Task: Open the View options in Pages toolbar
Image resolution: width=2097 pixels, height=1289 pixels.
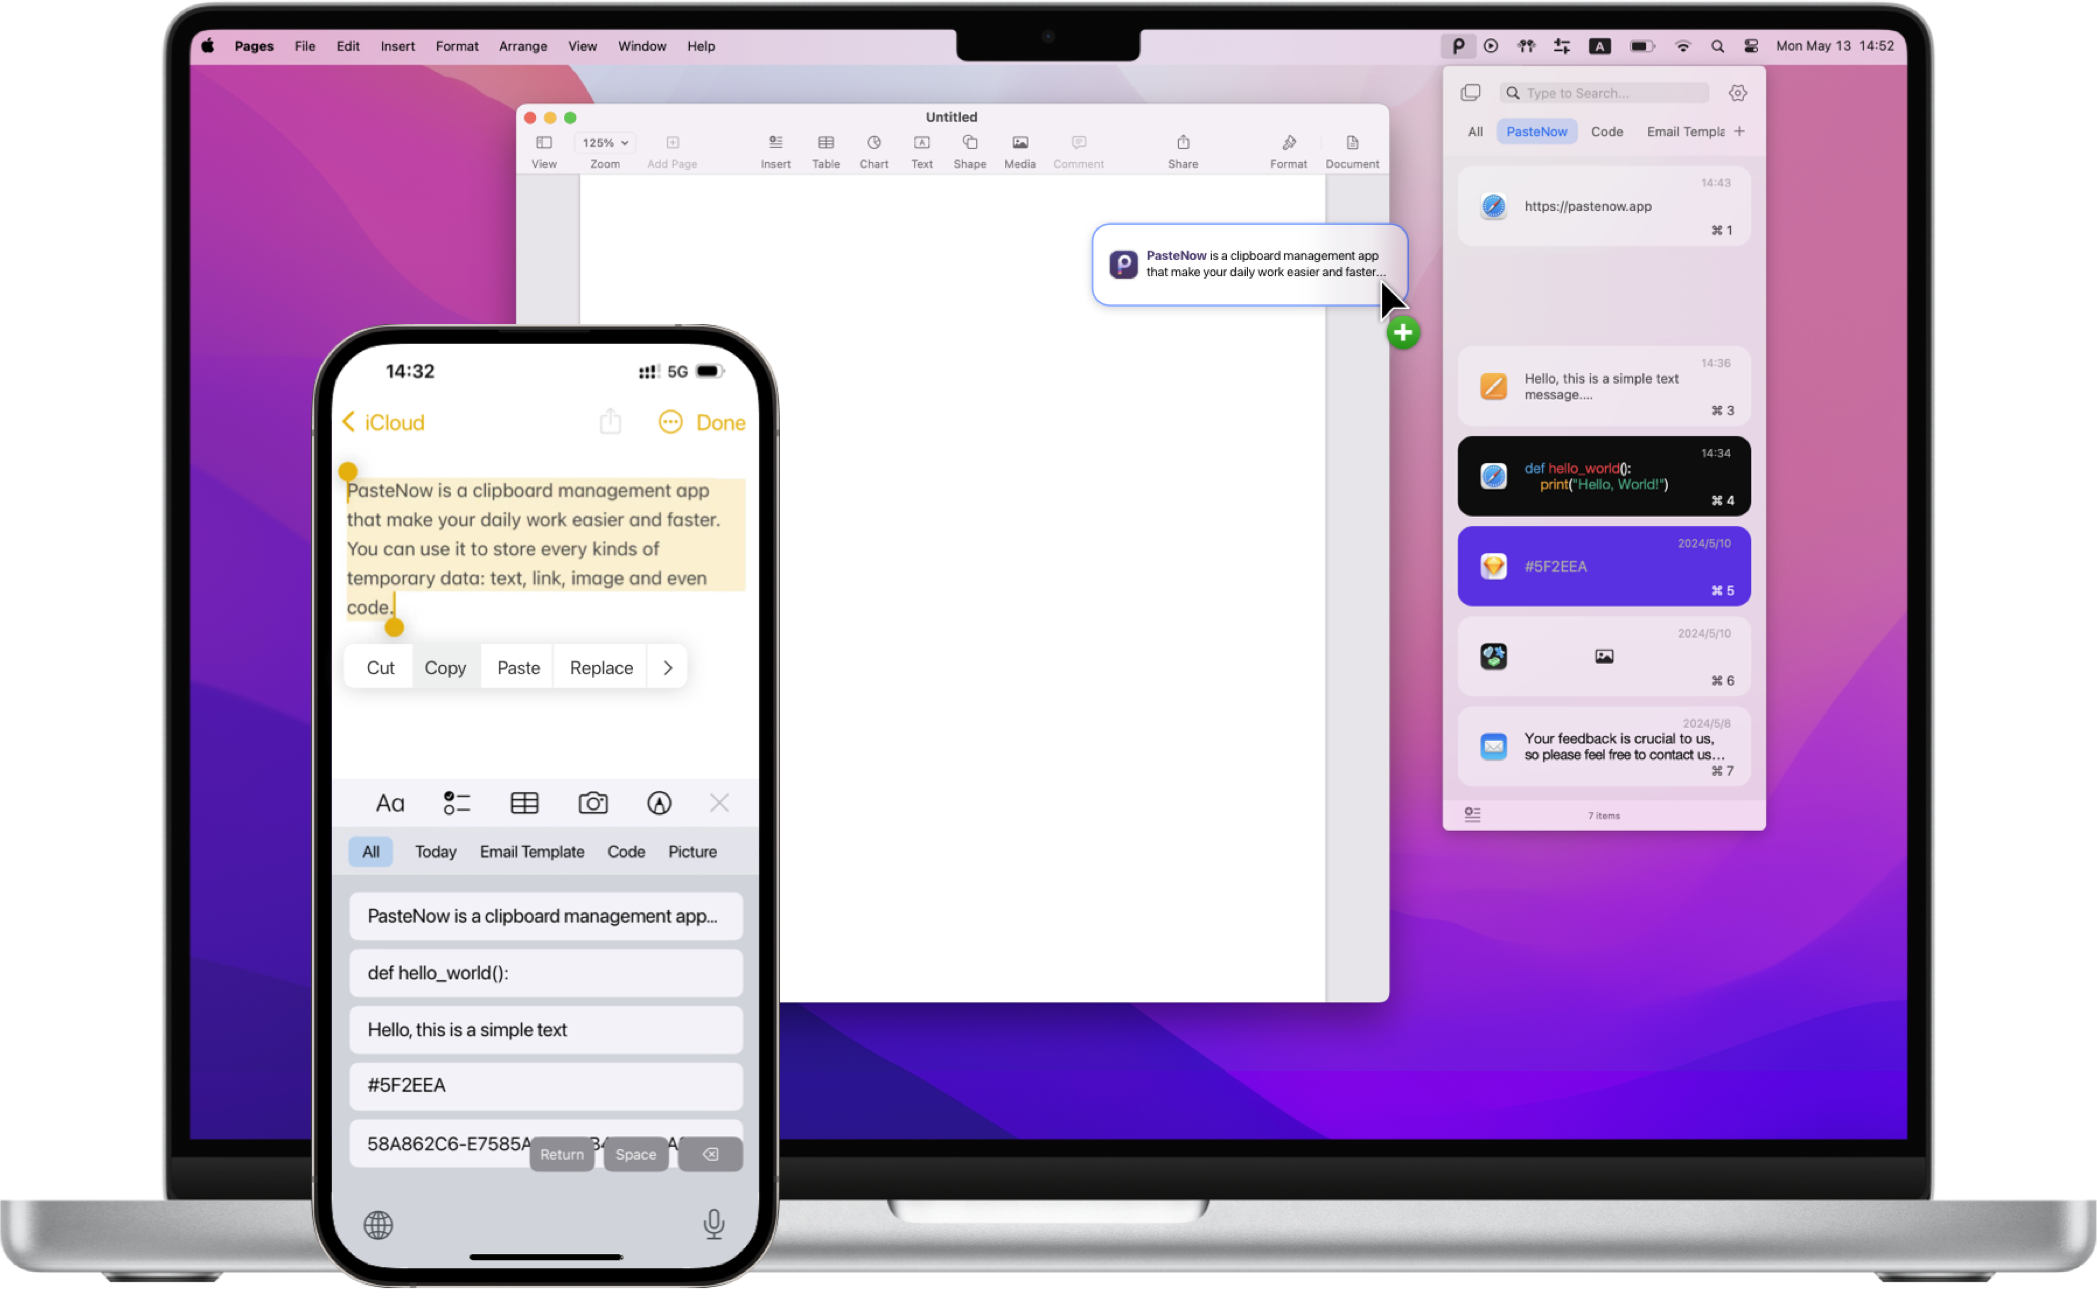Action: [543, 150]
